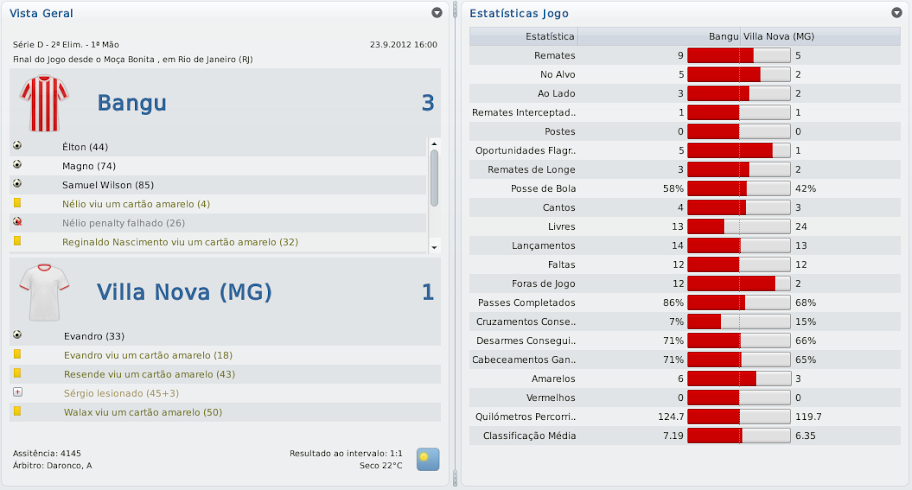Click the missed penalty icon for Nélio

pyautogui.click(x=18, y=223)
